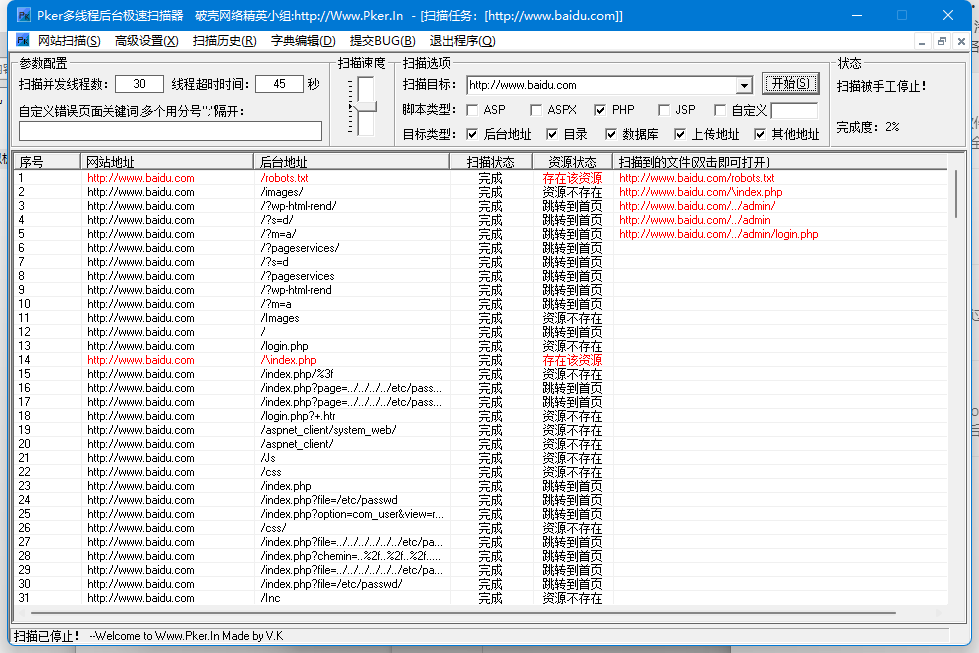Maximize the main Pker window
The height and width of the screenshot is (653, 979).
point(902,15)
